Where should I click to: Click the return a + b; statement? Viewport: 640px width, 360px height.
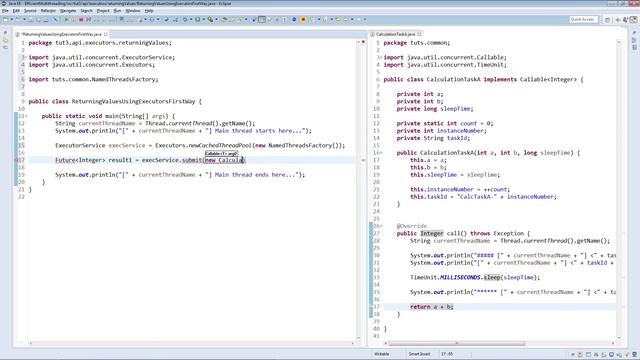pos(432,307)
